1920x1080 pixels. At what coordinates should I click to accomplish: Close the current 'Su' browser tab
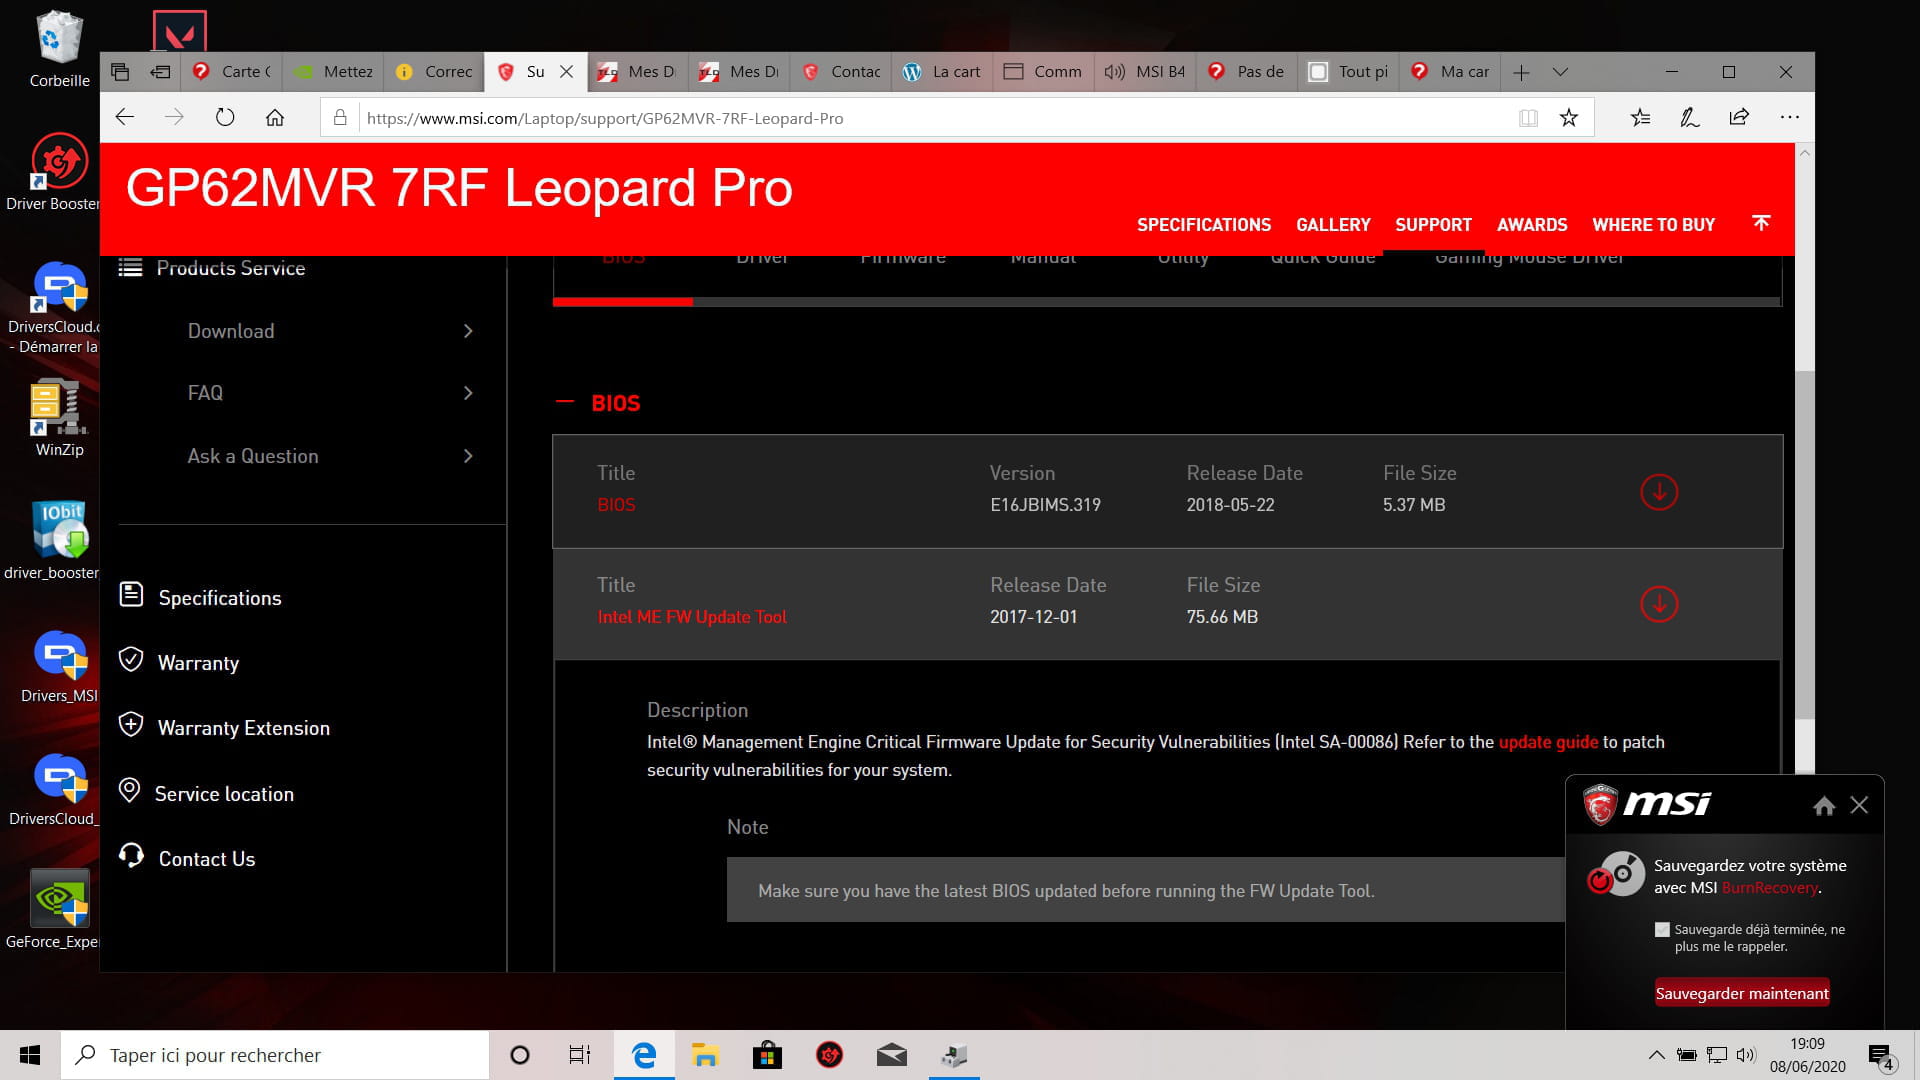coord(566,72)
